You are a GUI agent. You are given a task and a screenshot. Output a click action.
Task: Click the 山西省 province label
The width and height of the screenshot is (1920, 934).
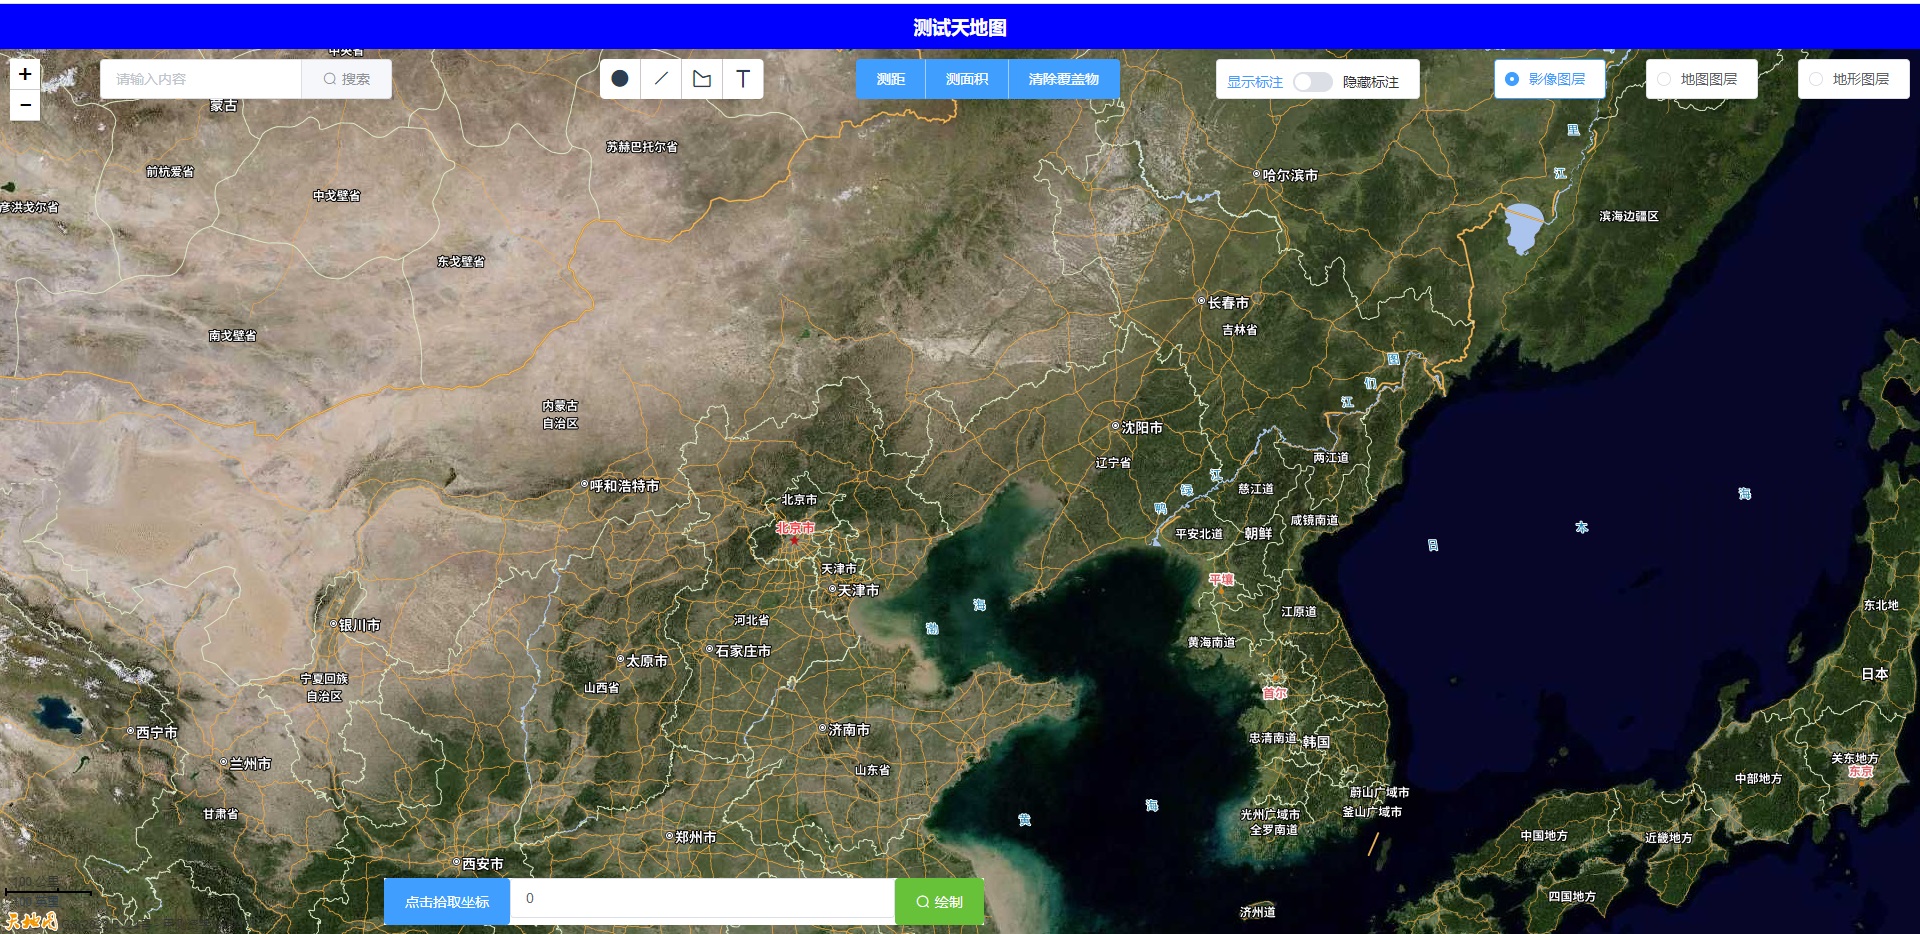pos(601,688)
